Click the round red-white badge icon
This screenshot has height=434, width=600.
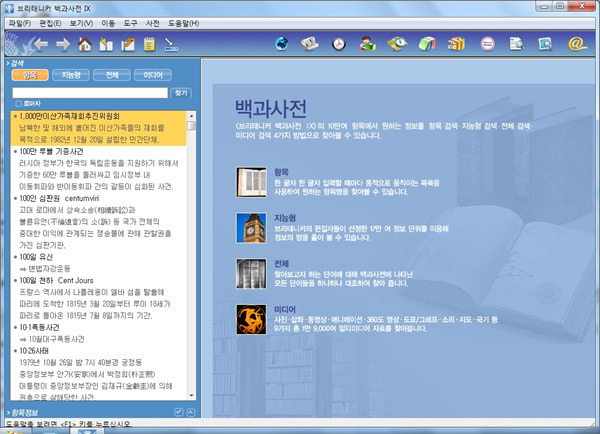tap(488, 44)
